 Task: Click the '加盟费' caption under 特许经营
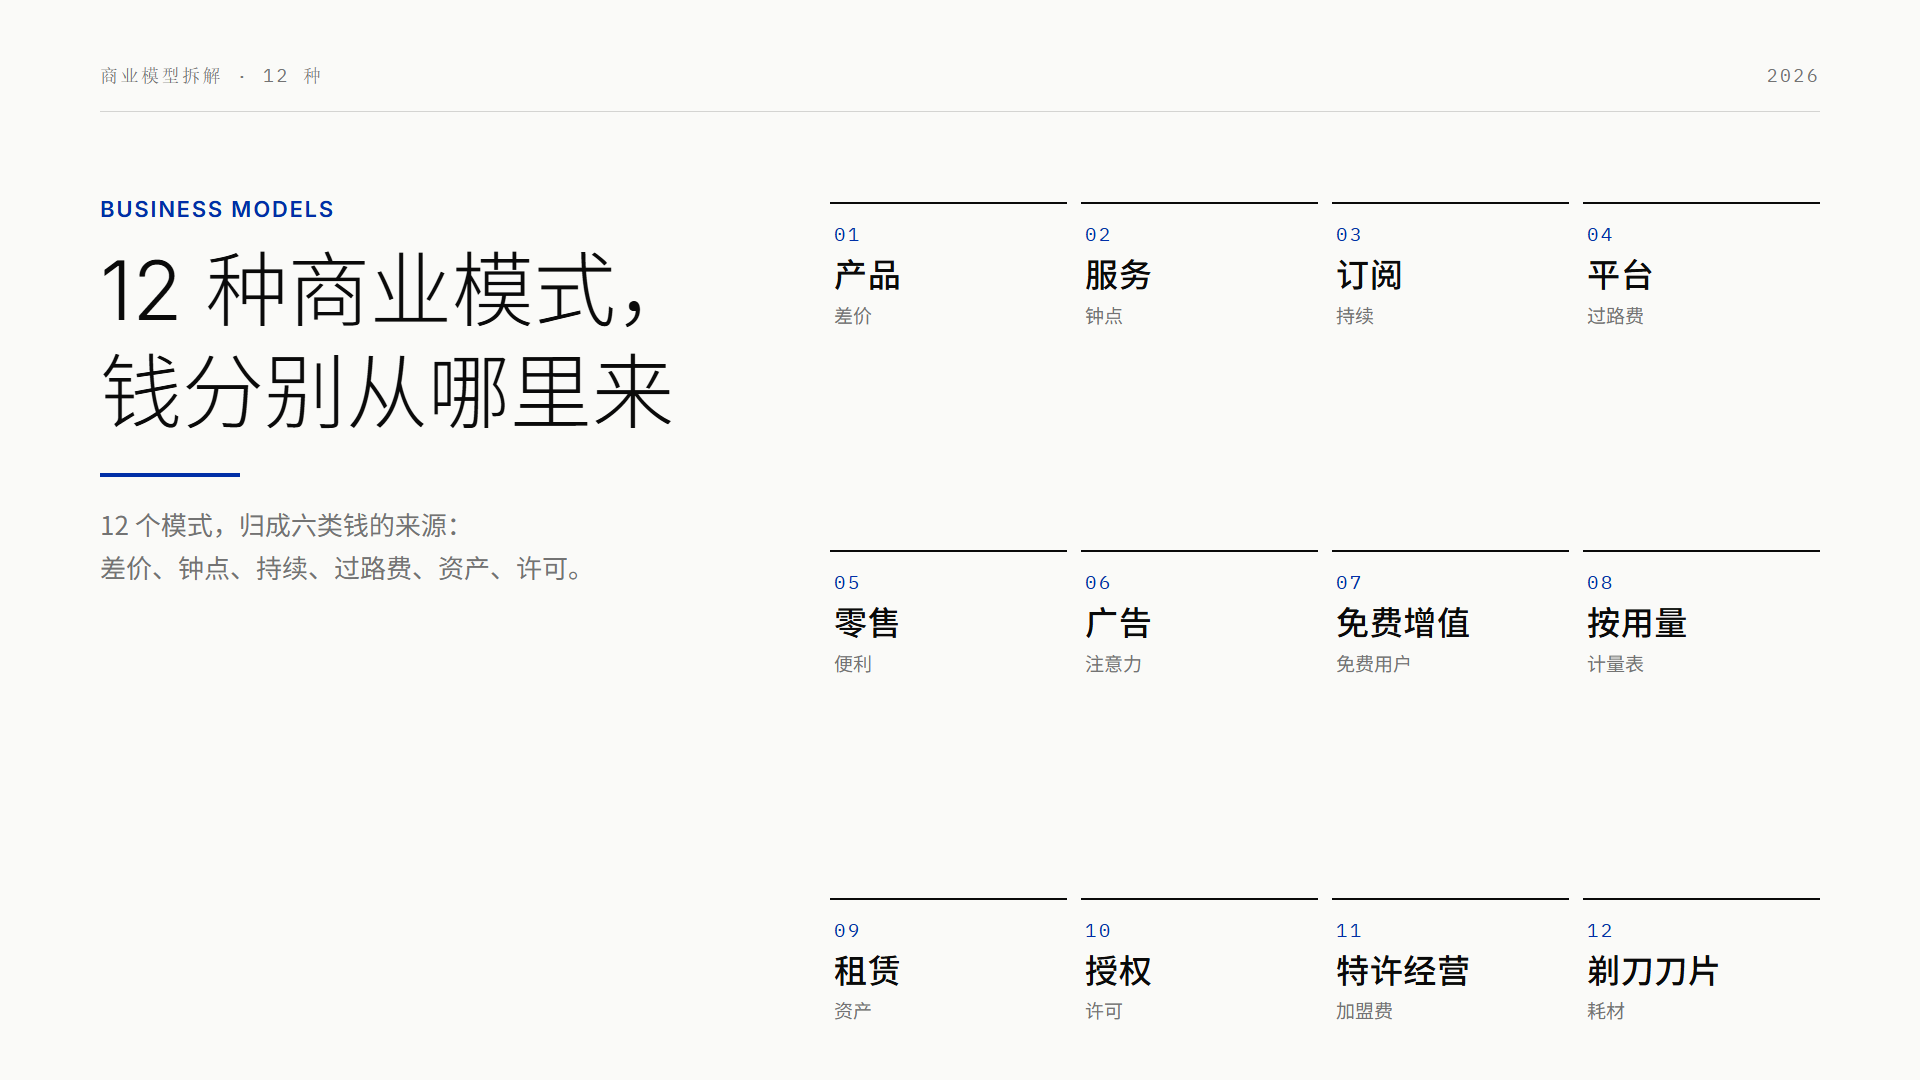(1364, 1011)
